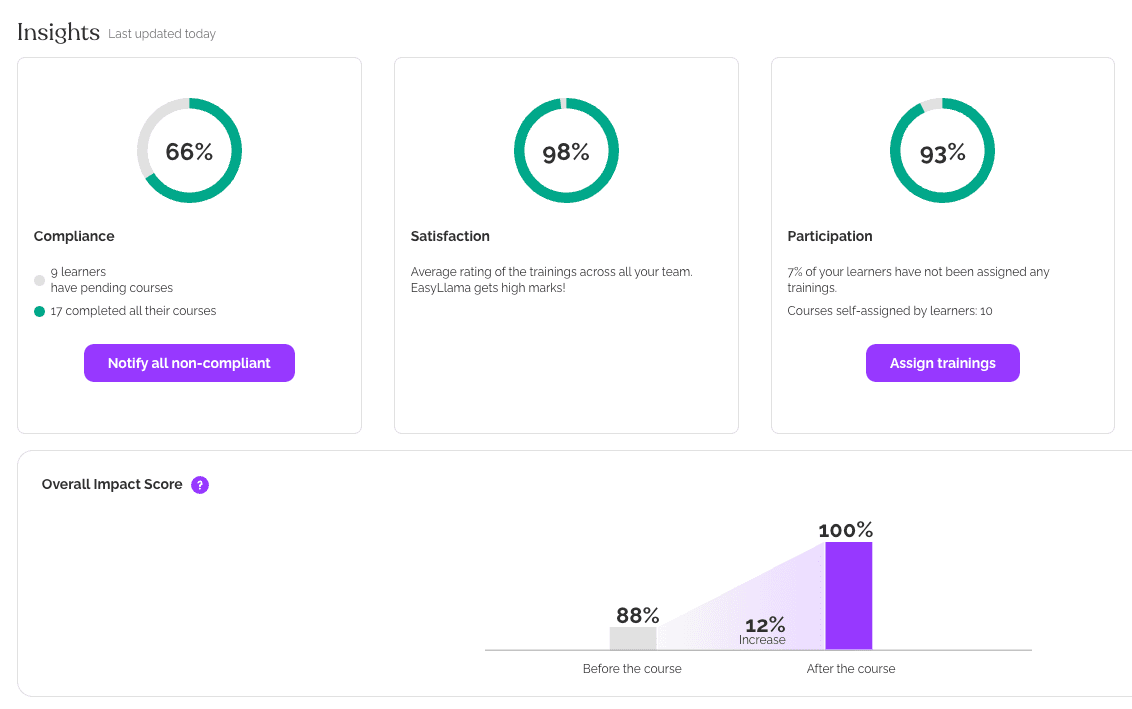1132x709 pixels.
Task: Select the Satisfaction donut chart
Action: [x=566, y=150]
